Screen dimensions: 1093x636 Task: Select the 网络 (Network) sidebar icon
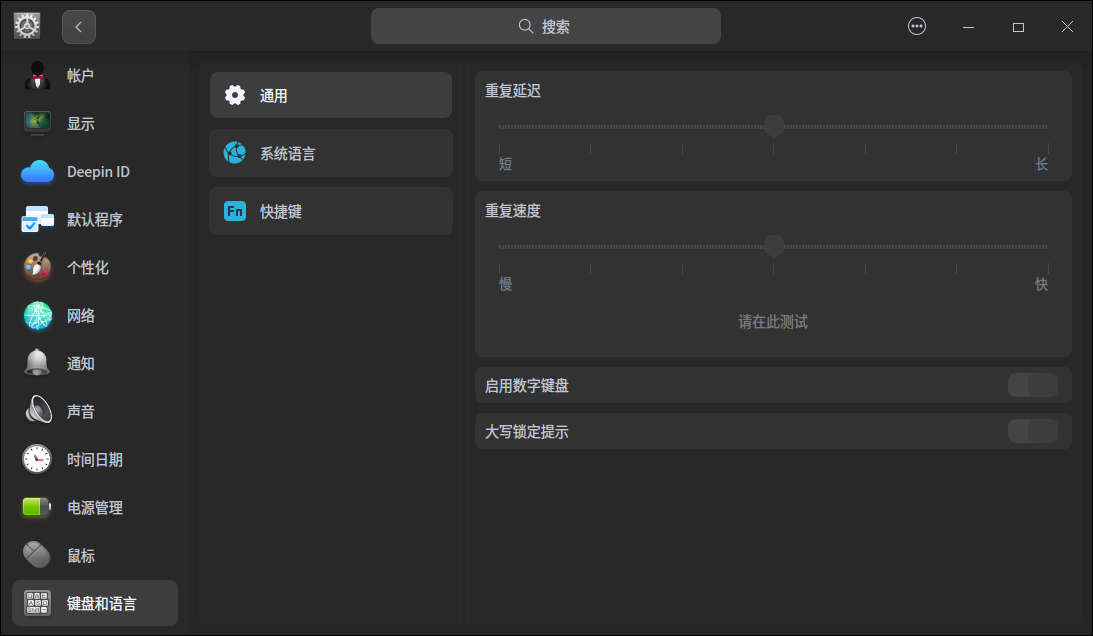click(x=36, y=315)
